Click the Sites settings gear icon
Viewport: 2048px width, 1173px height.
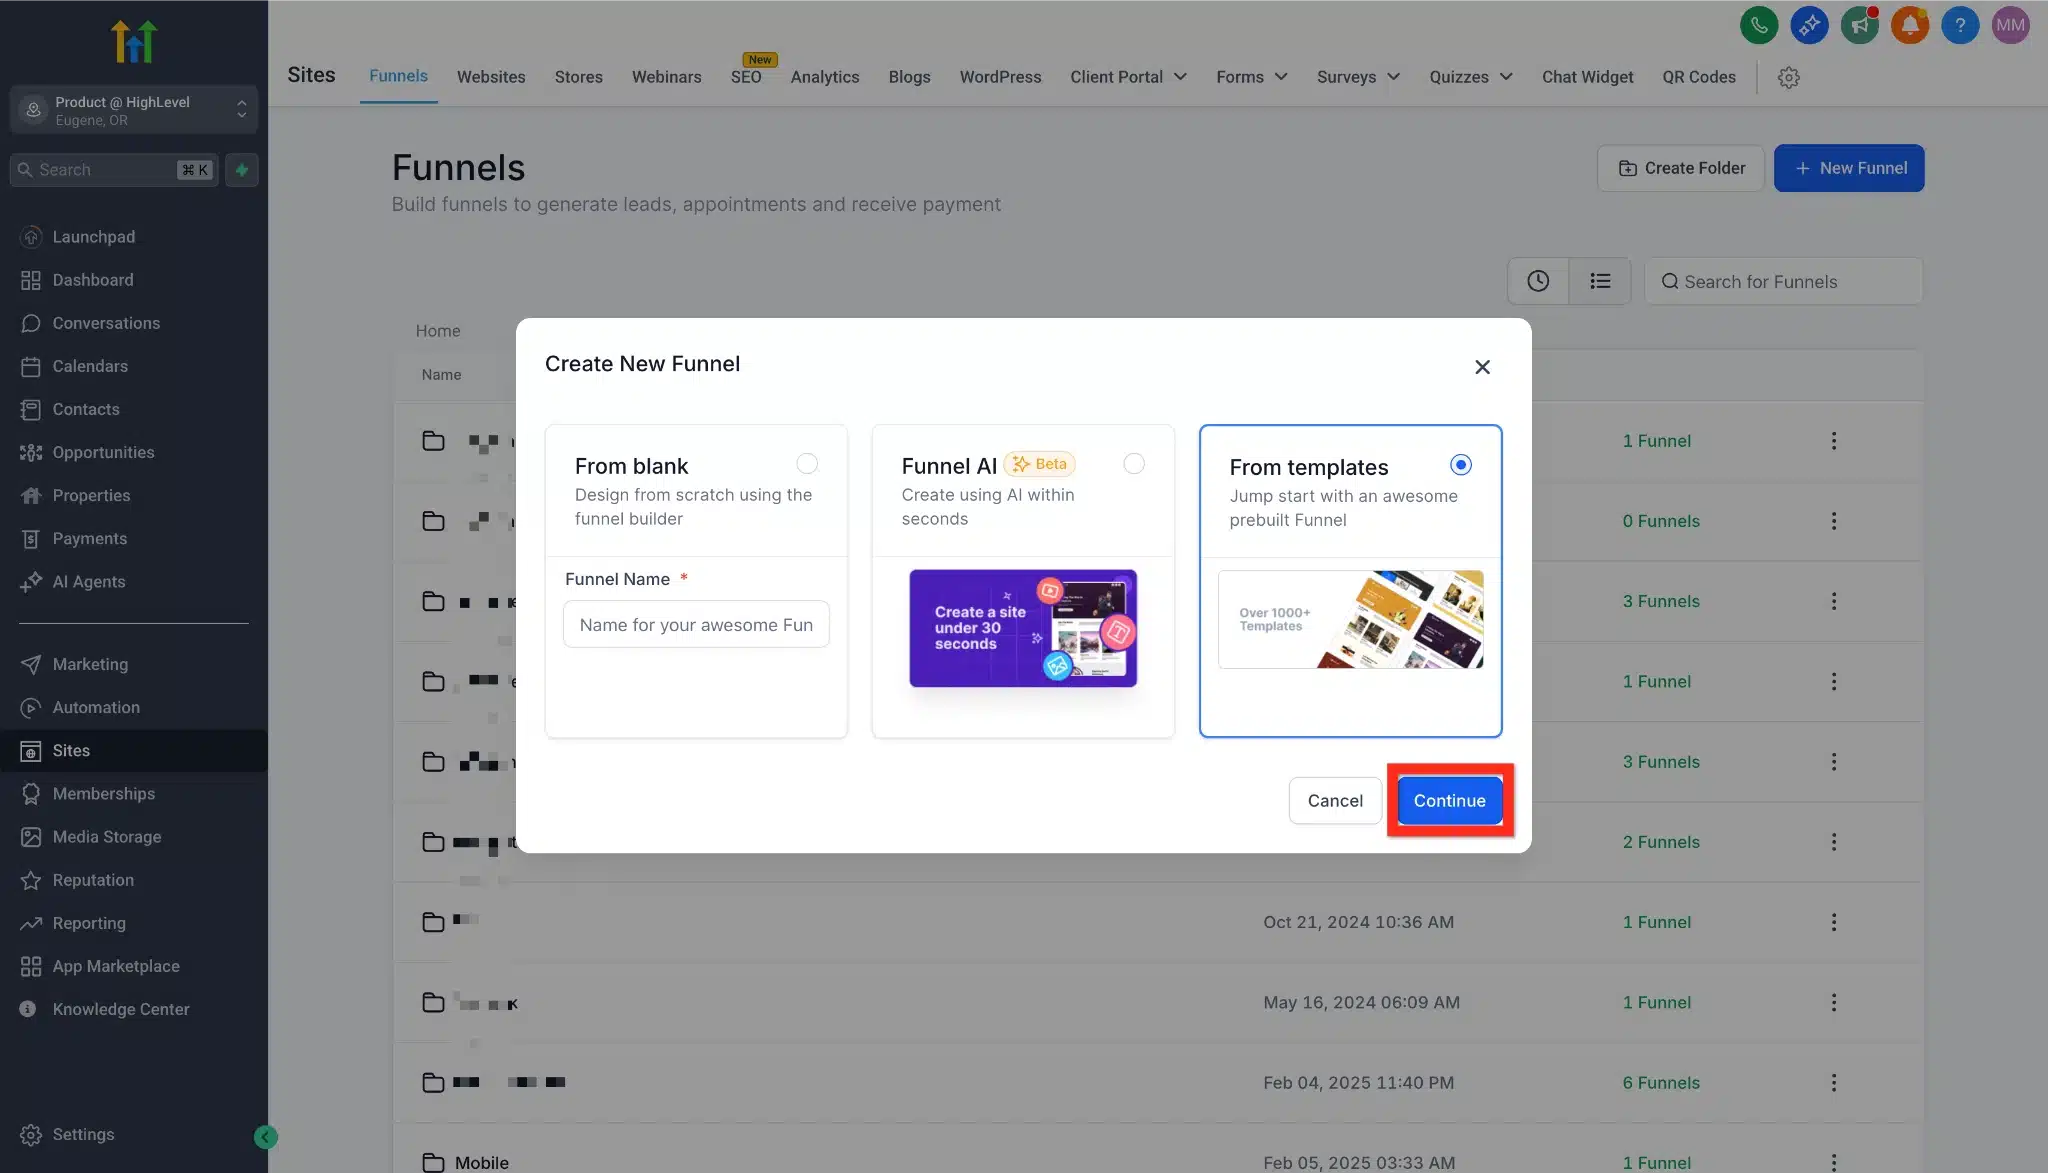tap(1789, 77)
